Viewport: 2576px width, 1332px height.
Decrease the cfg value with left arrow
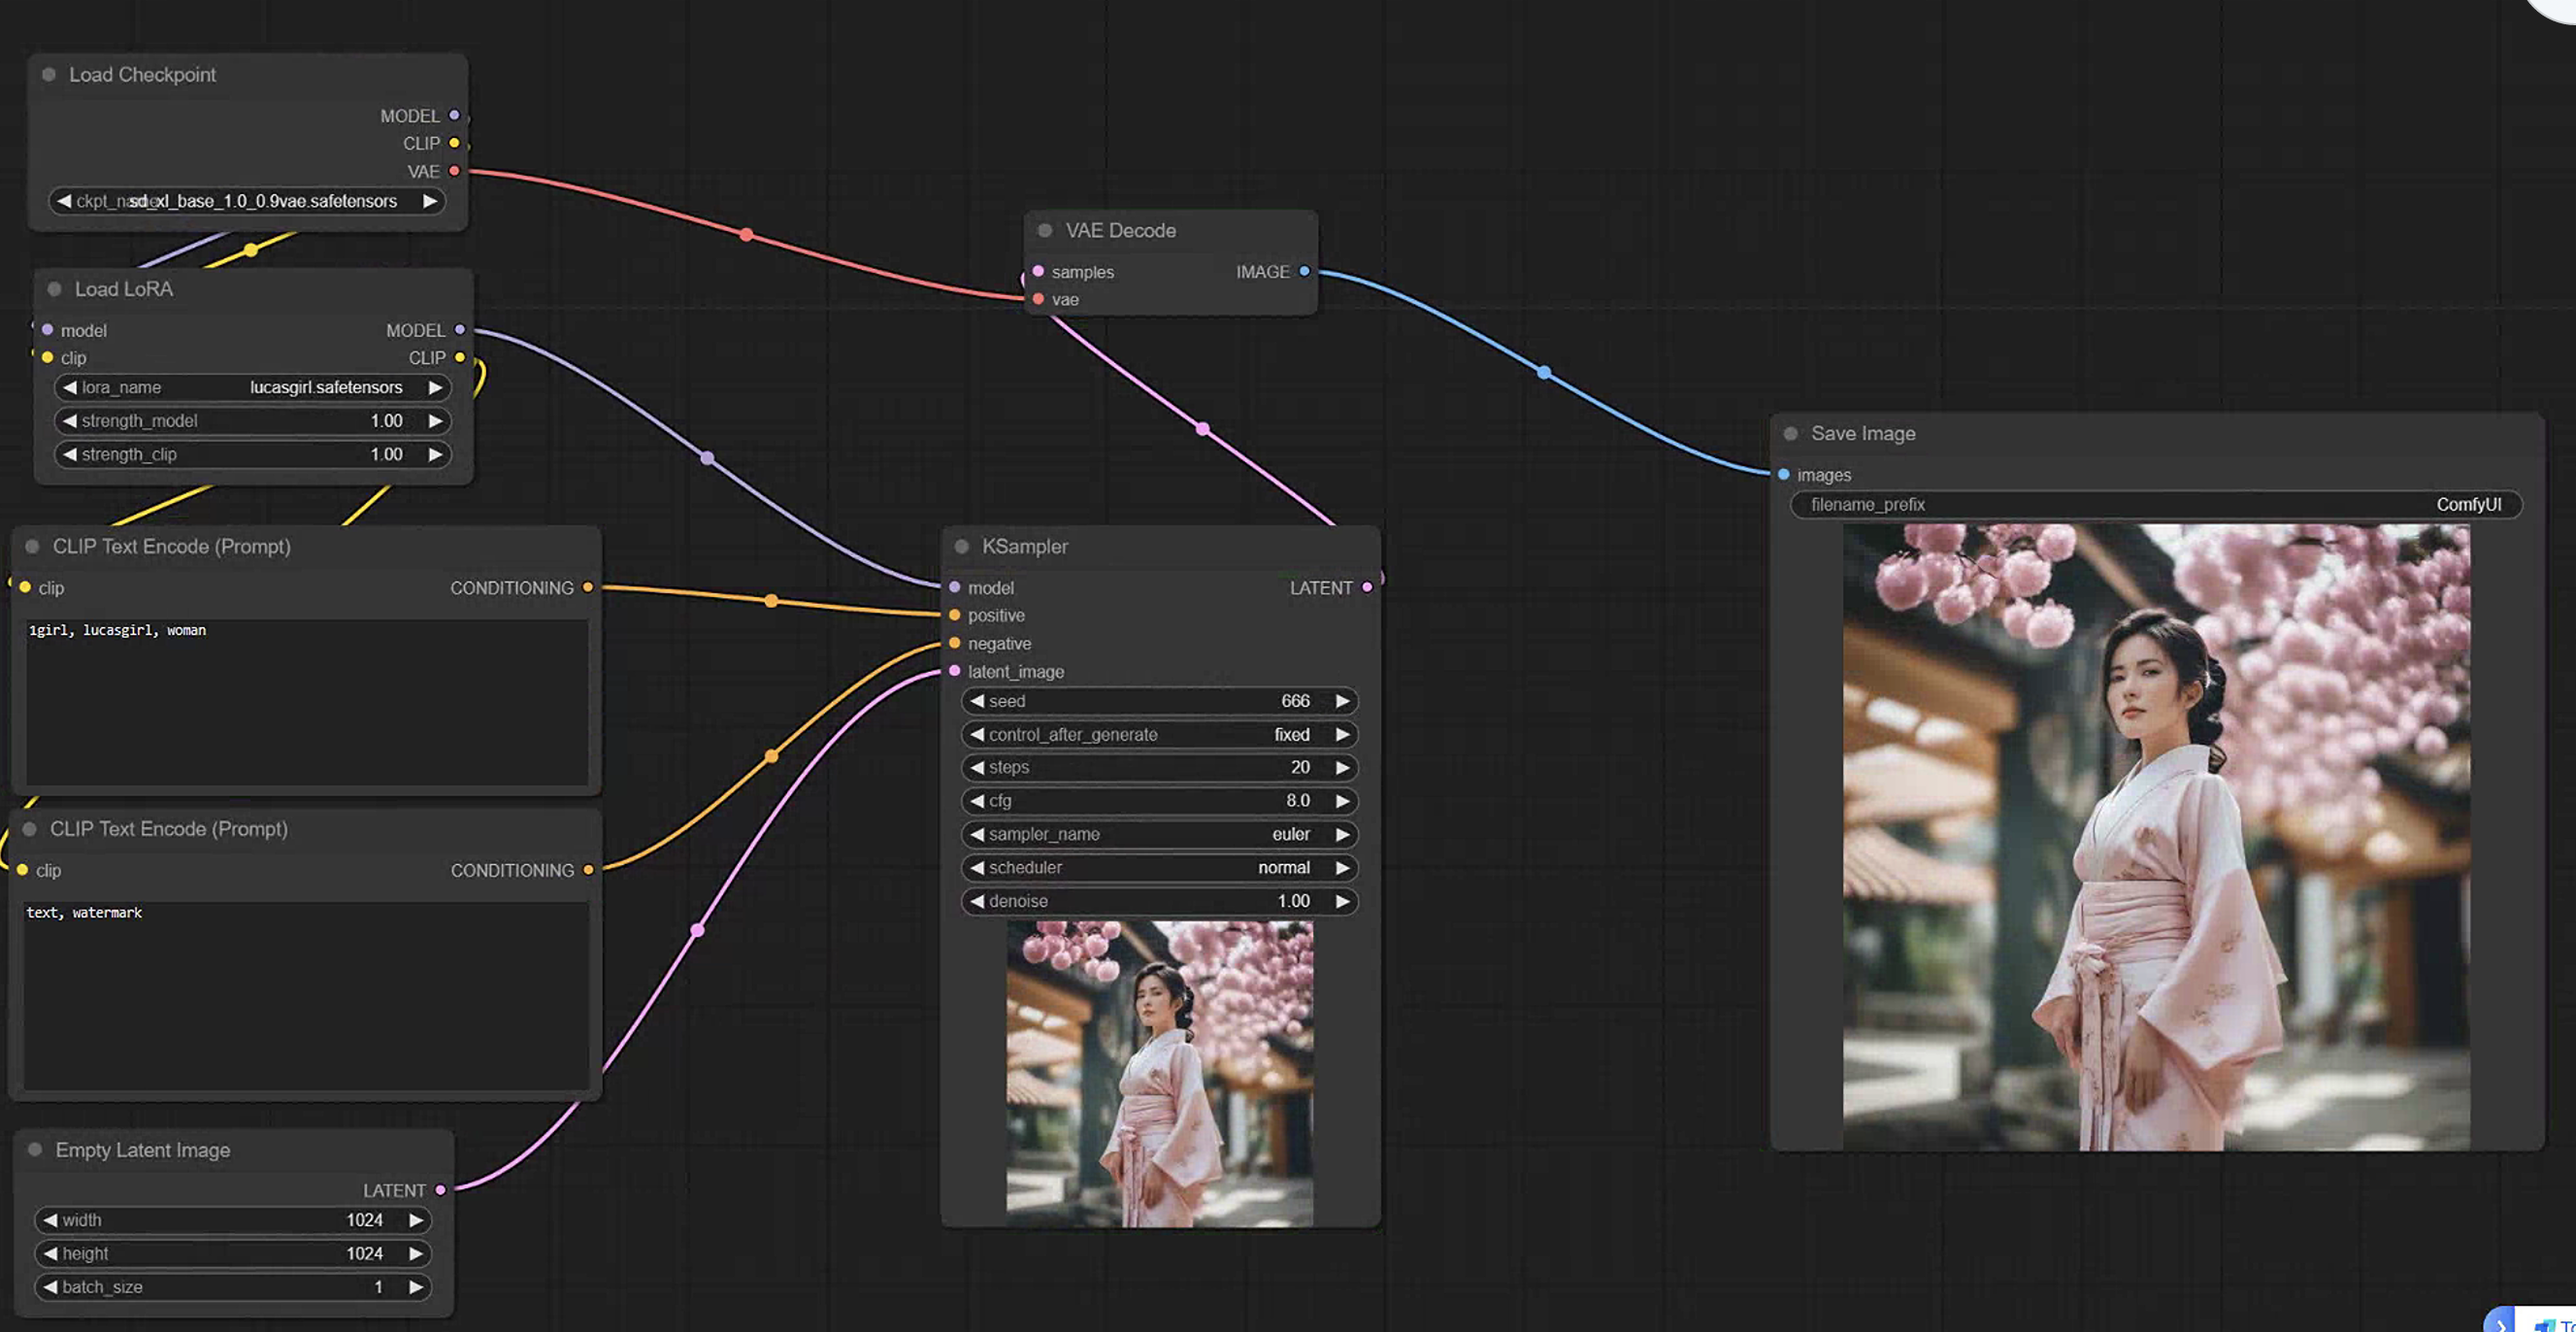coord(977,801)
